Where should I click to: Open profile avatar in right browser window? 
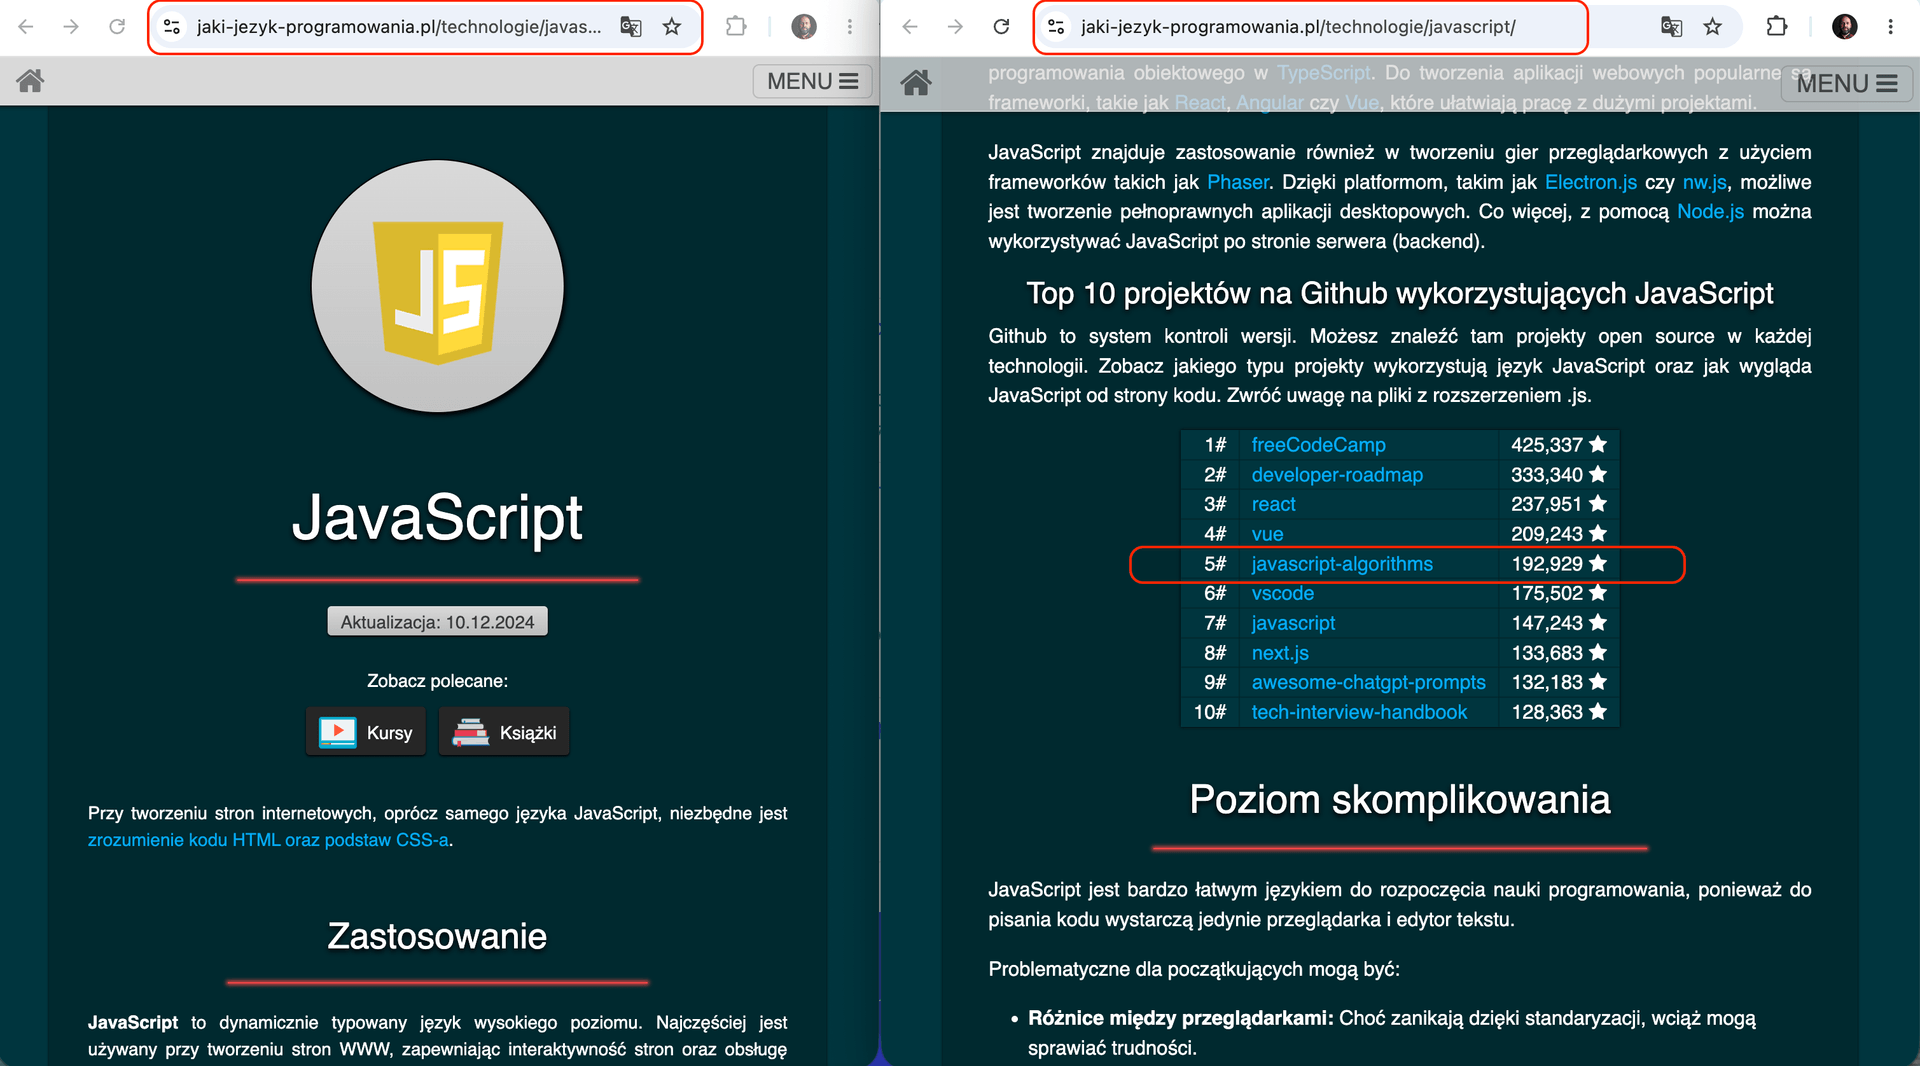pos(1845,27)
